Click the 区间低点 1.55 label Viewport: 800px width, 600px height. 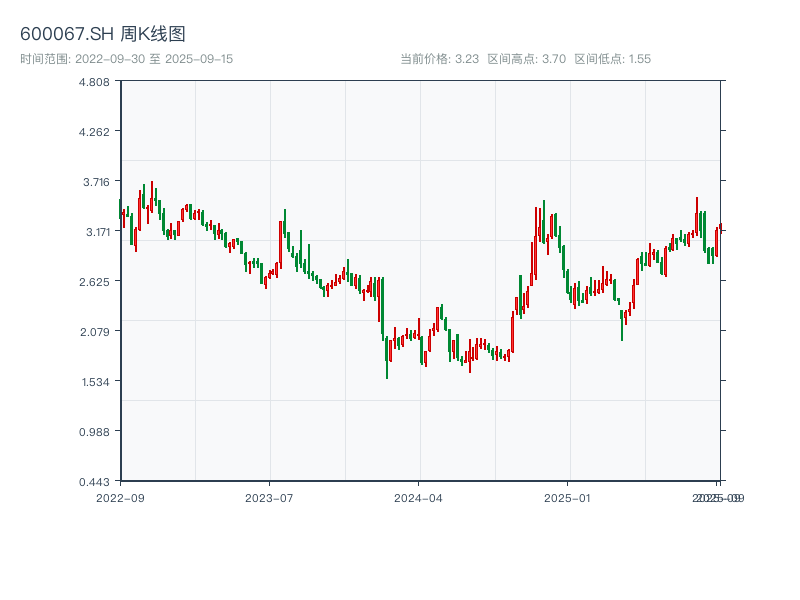[612, 59]
